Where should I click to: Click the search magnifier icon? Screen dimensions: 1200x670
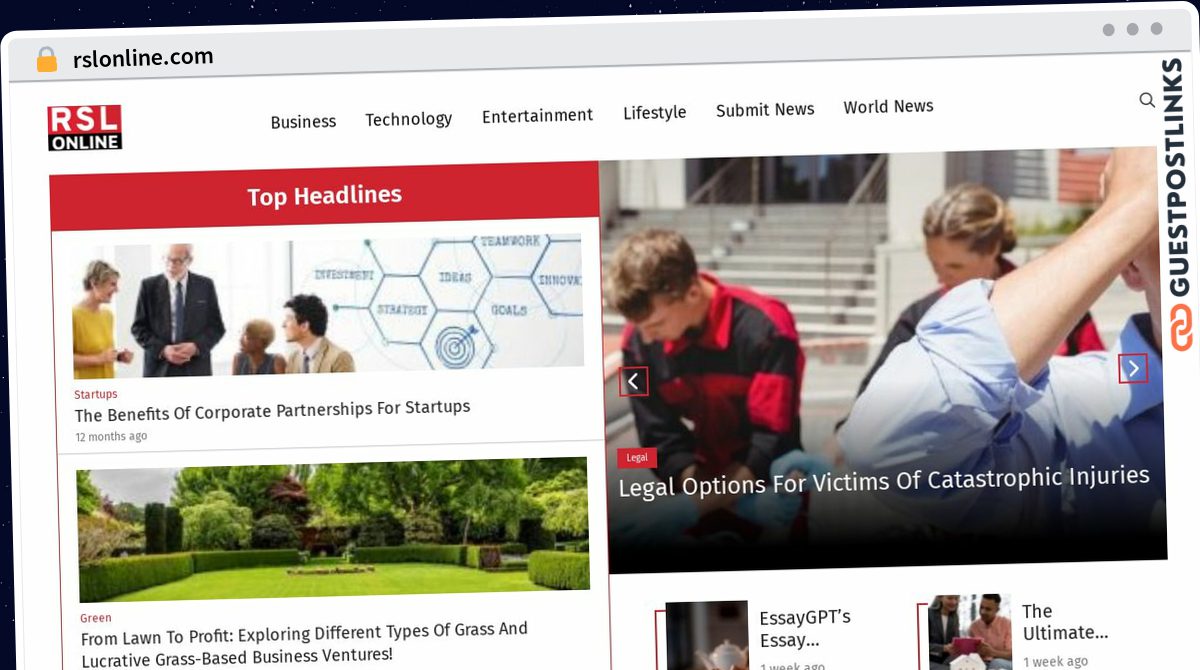coord(1147,100)
